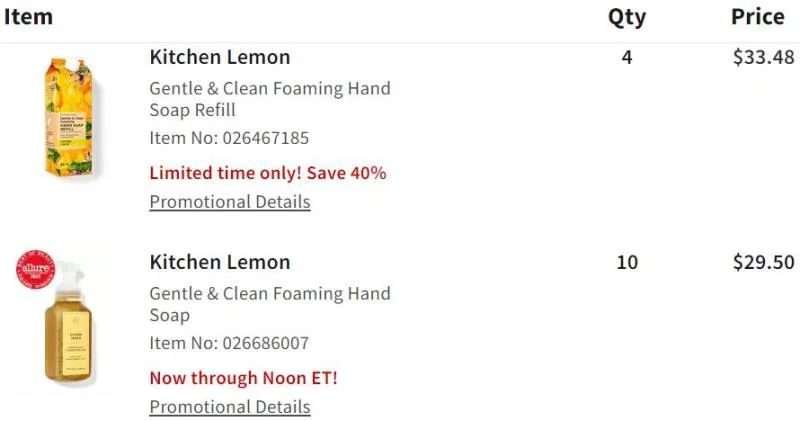The image size is (800, 421).
Task: Click the Qty column header
Action: (x=627, y=18)
